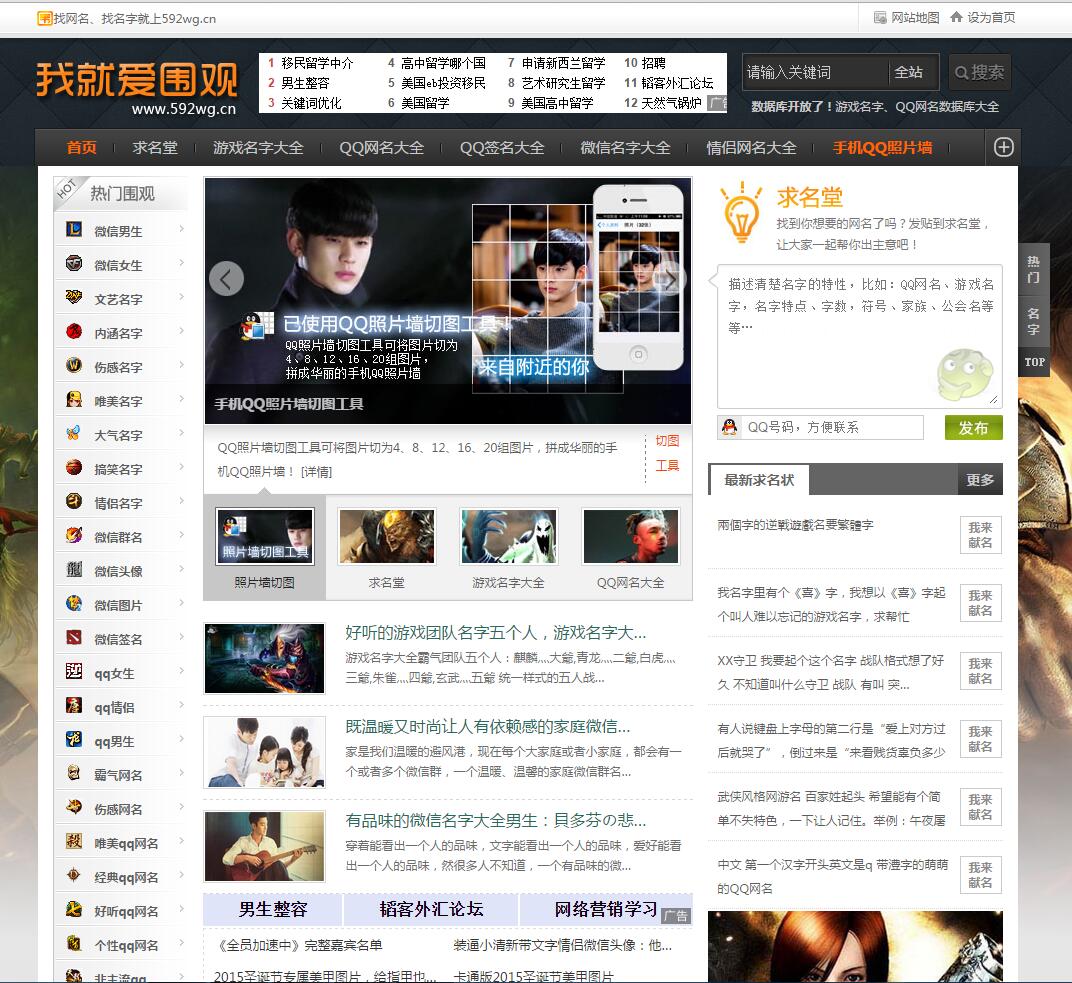Image resolution: width=1072 pixels, height=983 pixels.
Task: Open the QQ网名大全 menu item
Action: click(381, 148)
